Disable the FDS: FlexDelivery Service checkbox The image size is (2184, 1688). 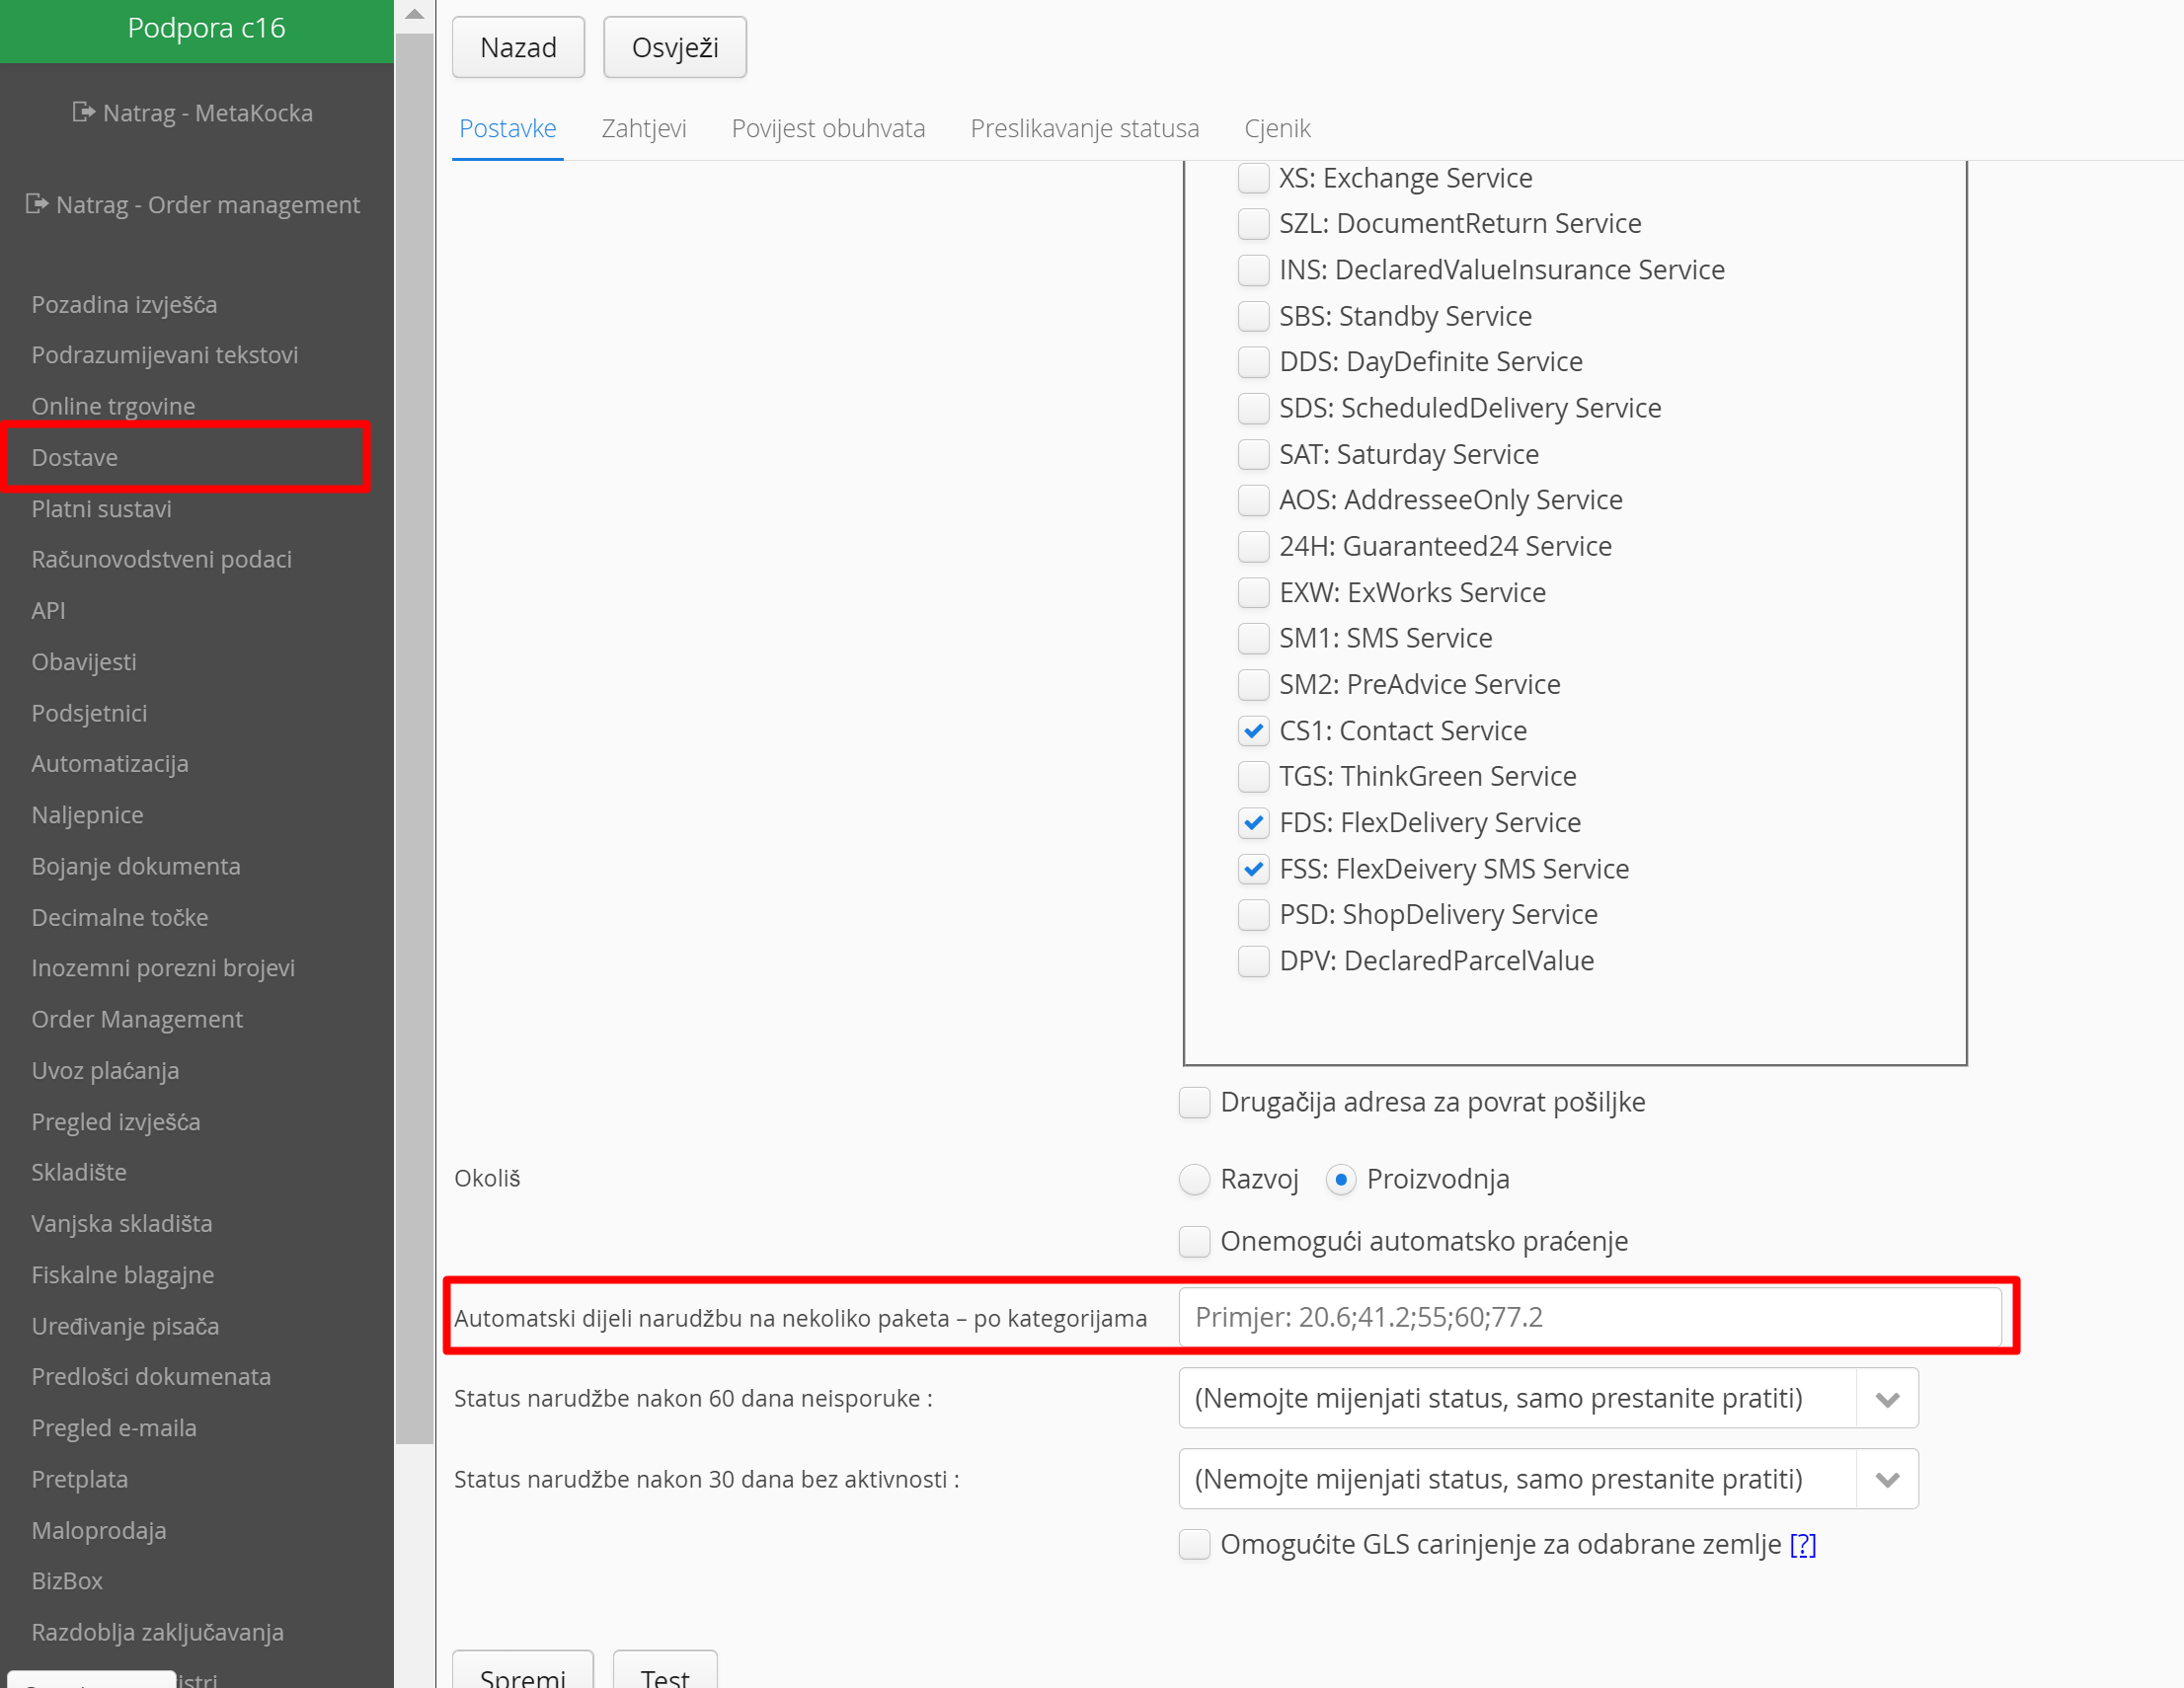[x=1253, y=823]
